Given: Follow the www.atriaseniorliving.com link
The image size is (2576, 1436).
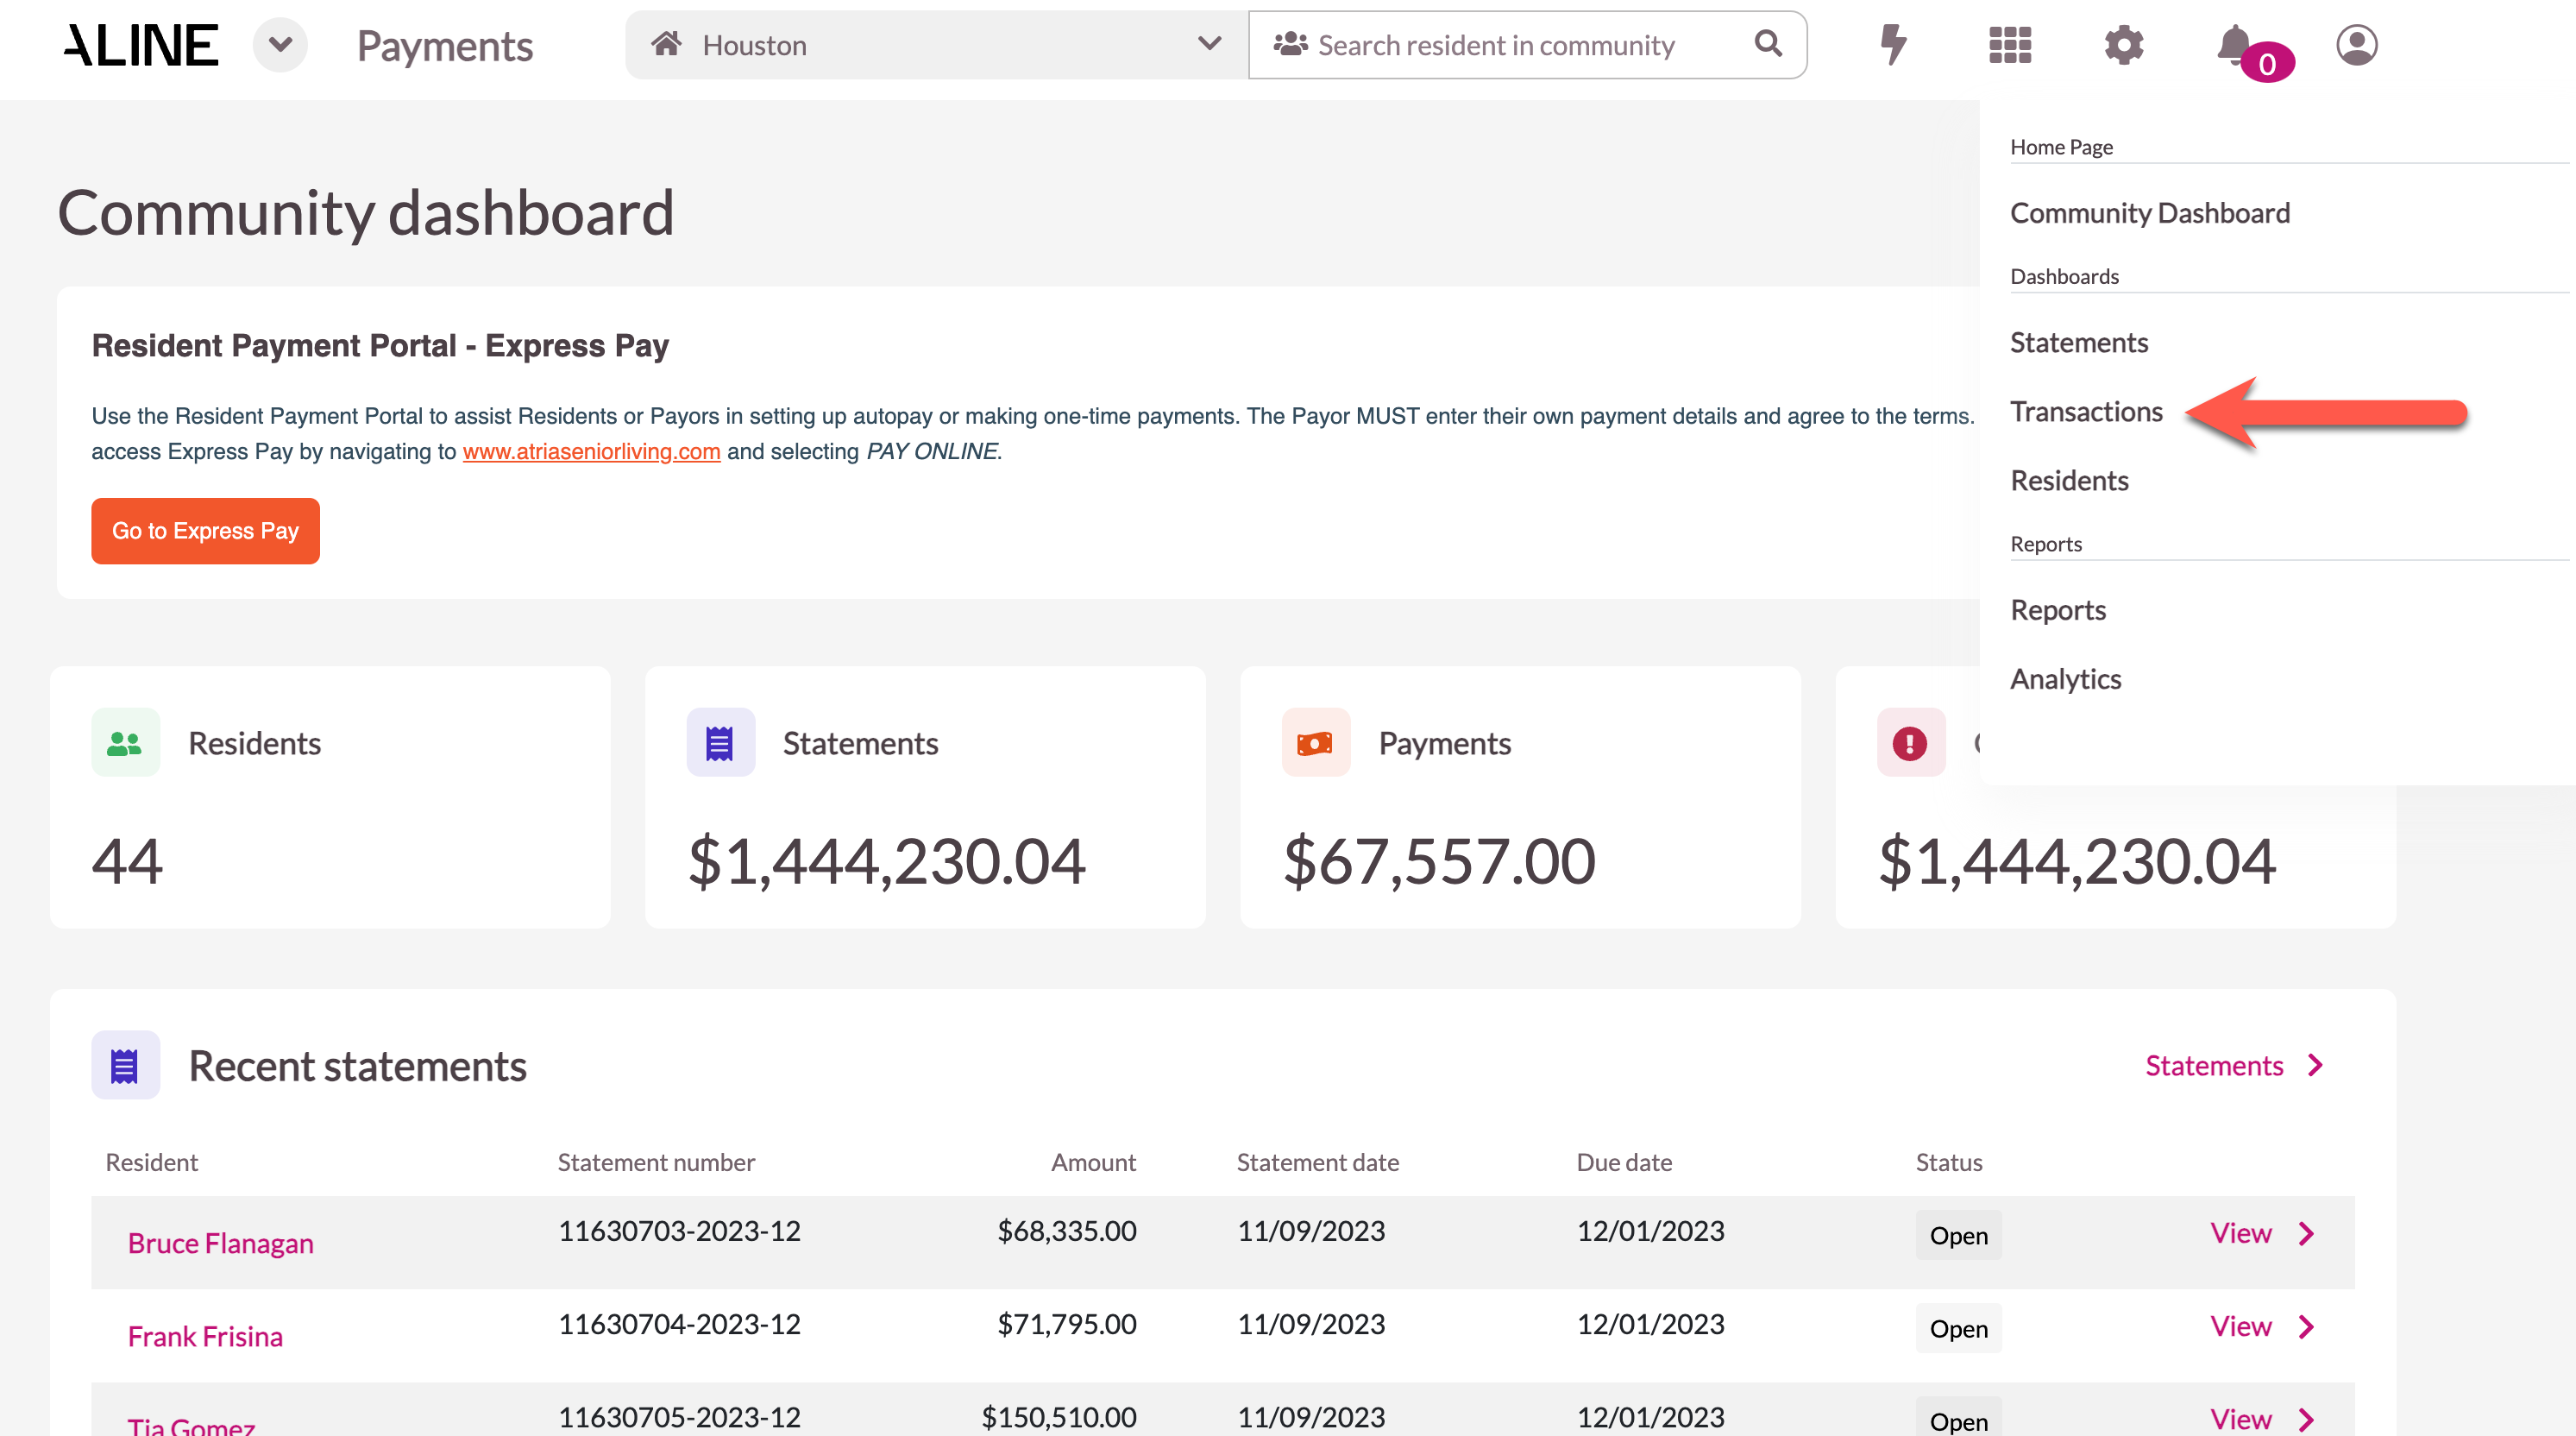Looking at the screenshot, I should 591,452.
